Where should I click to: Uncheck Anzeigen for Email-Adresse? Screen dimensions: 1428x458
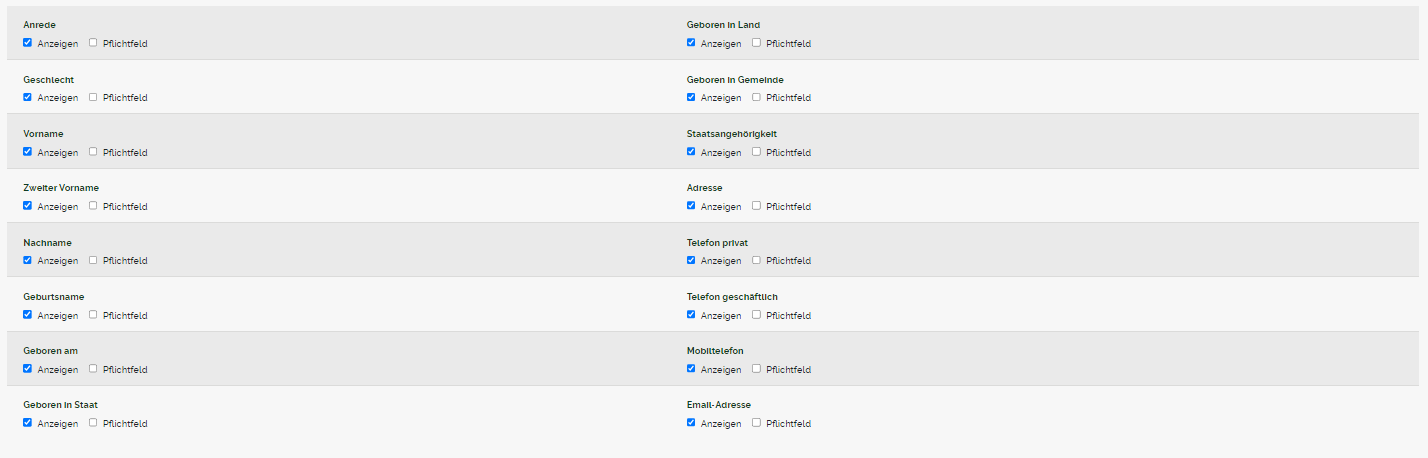point(692,423)
